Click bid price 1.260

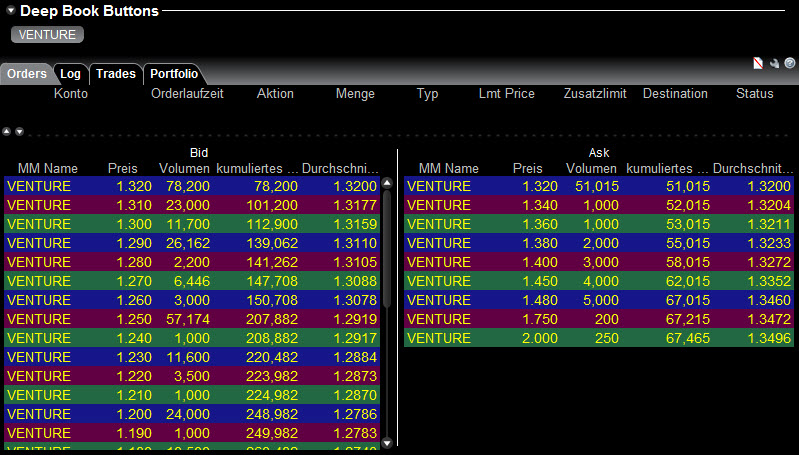pyautogui.click(x=134, y=300)
